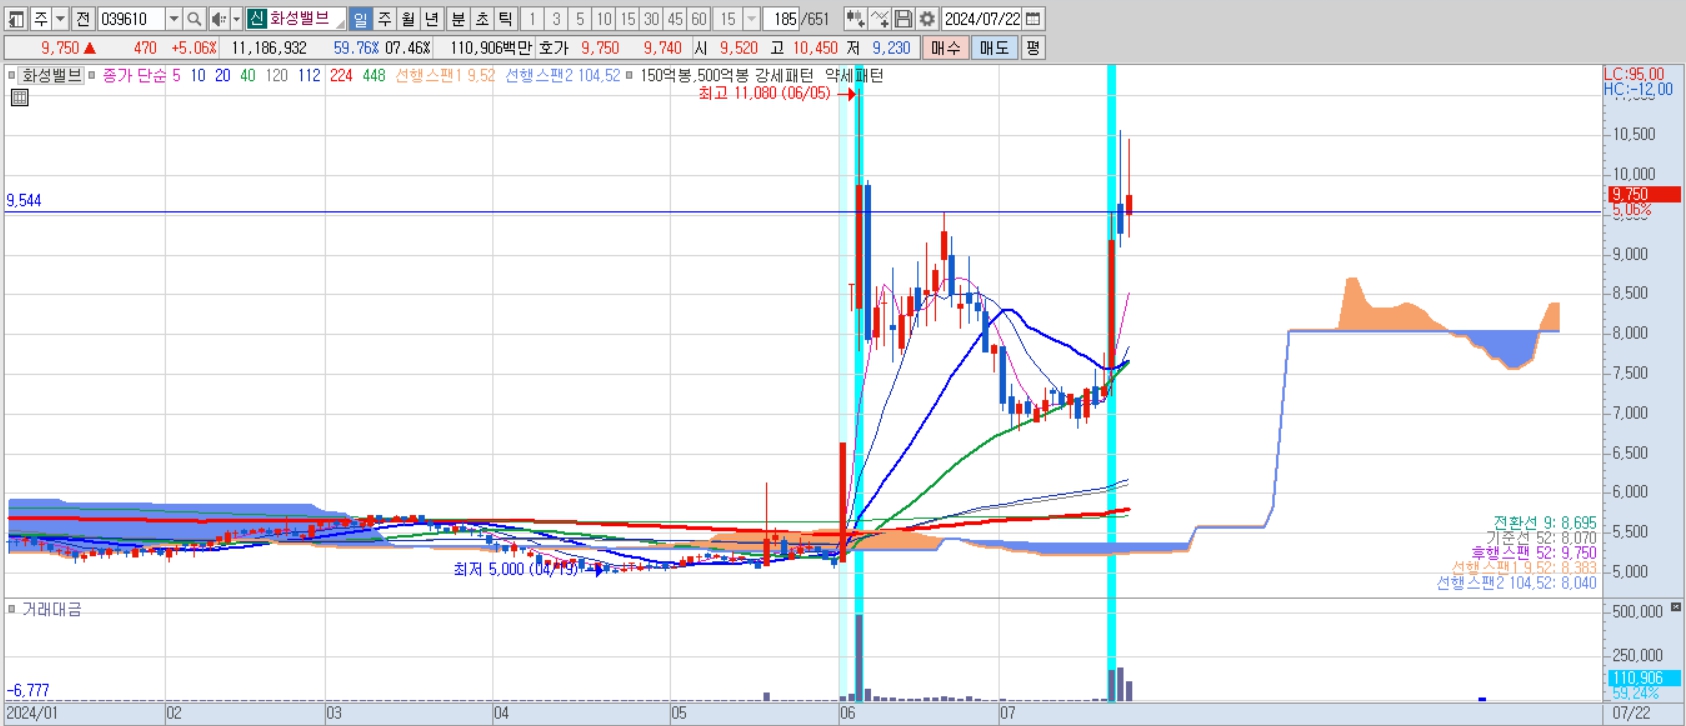Click the 매도 sell button
Viewport: 1686px width, 726px height.
994,48
